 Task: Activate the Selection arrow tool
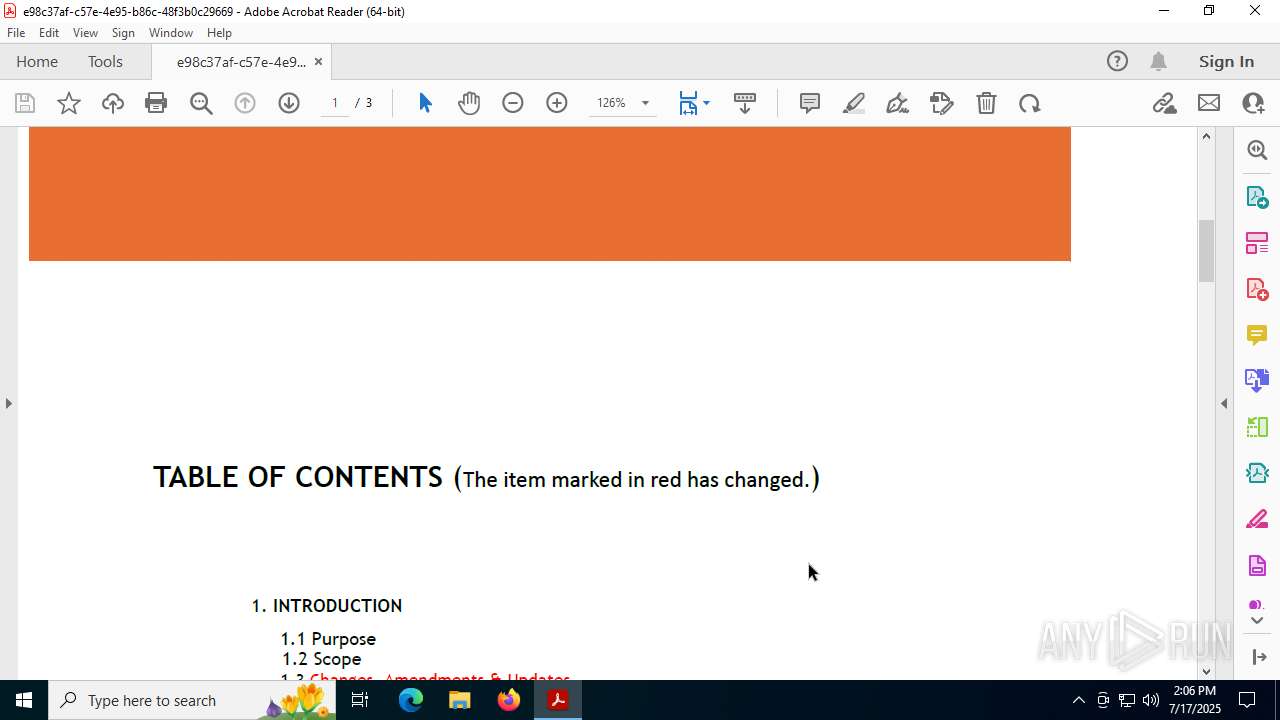425,103
